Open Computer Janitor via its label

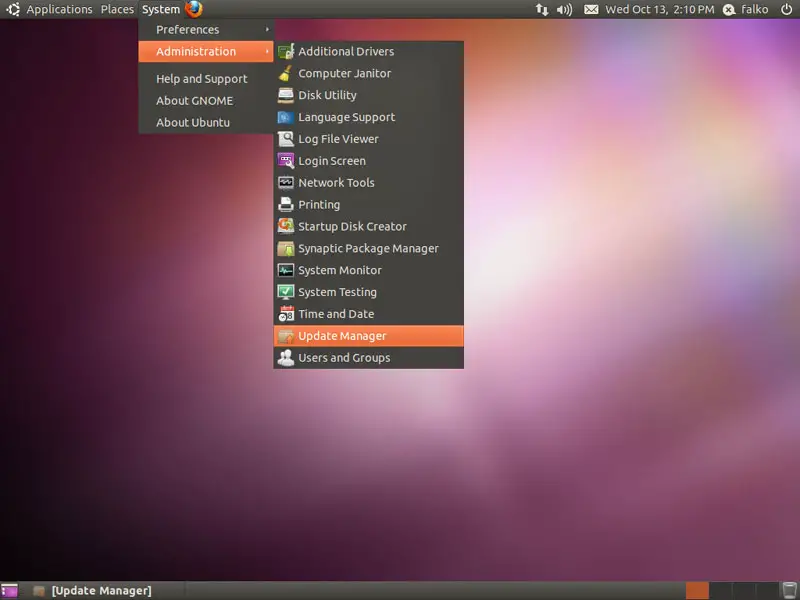[344, 73]
